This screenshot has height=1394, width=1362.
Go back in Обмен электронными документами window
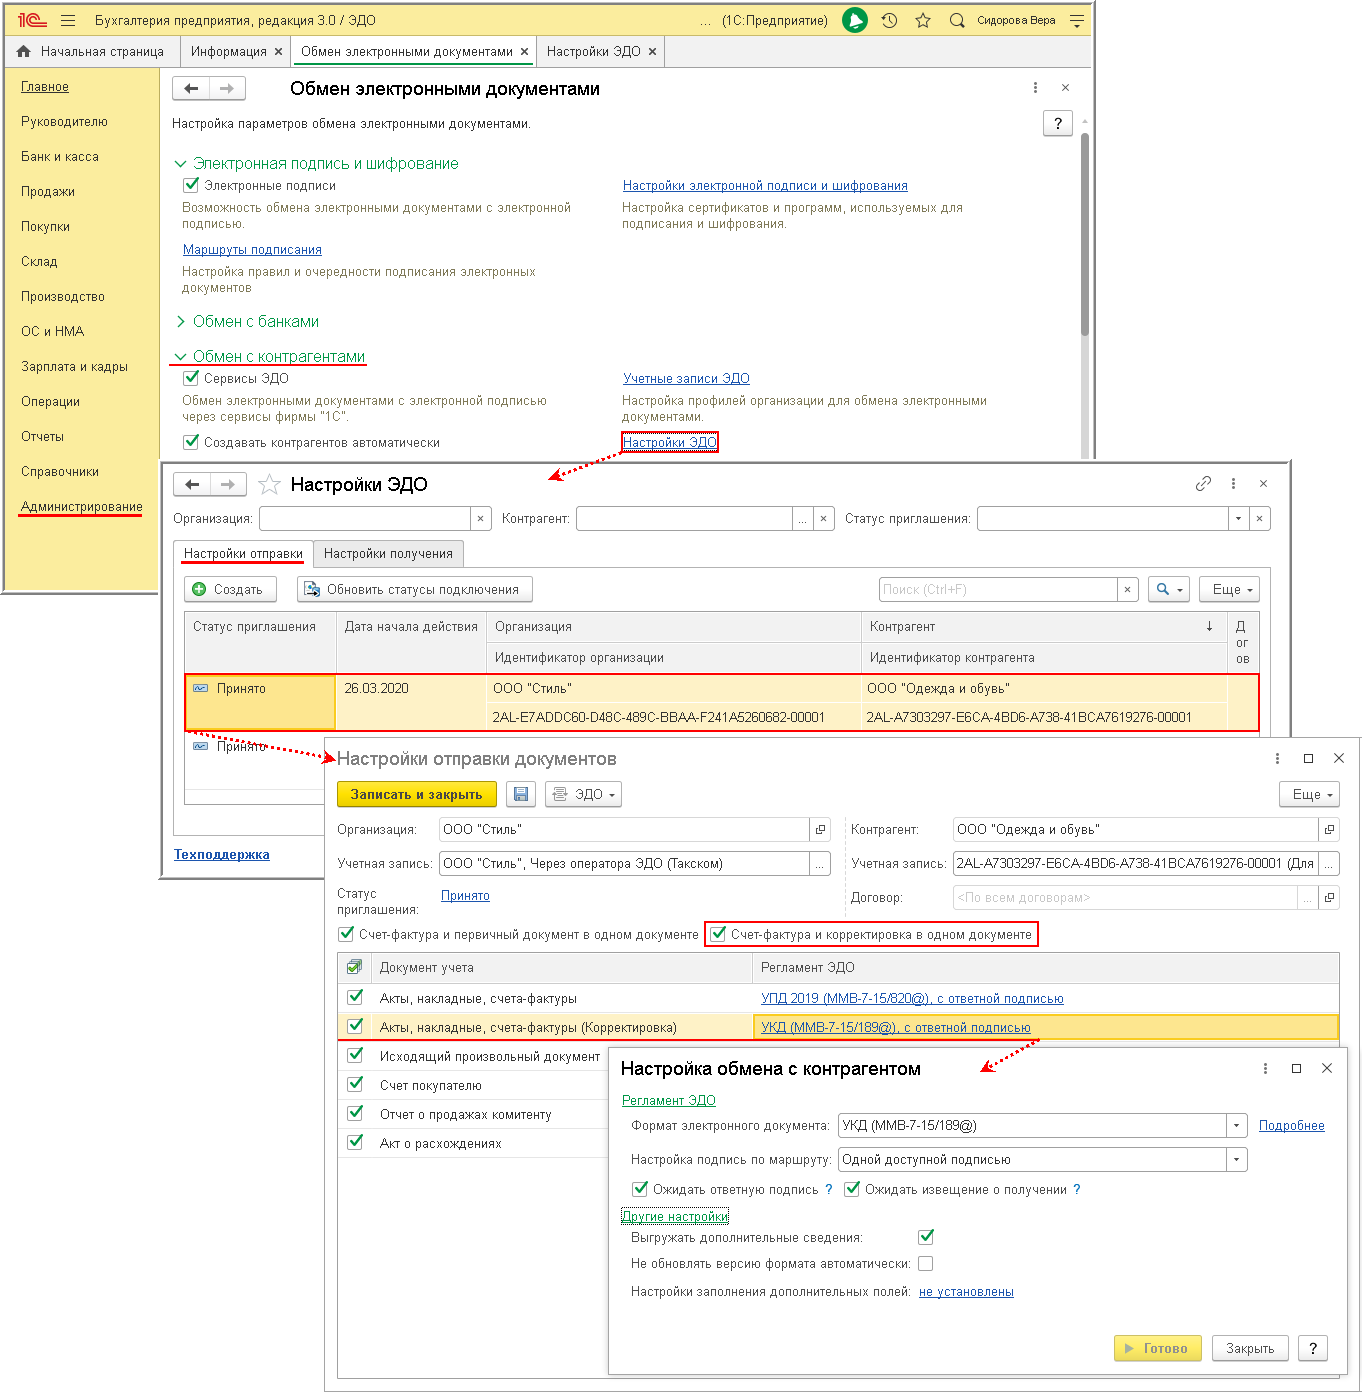[x=191, y=89]
